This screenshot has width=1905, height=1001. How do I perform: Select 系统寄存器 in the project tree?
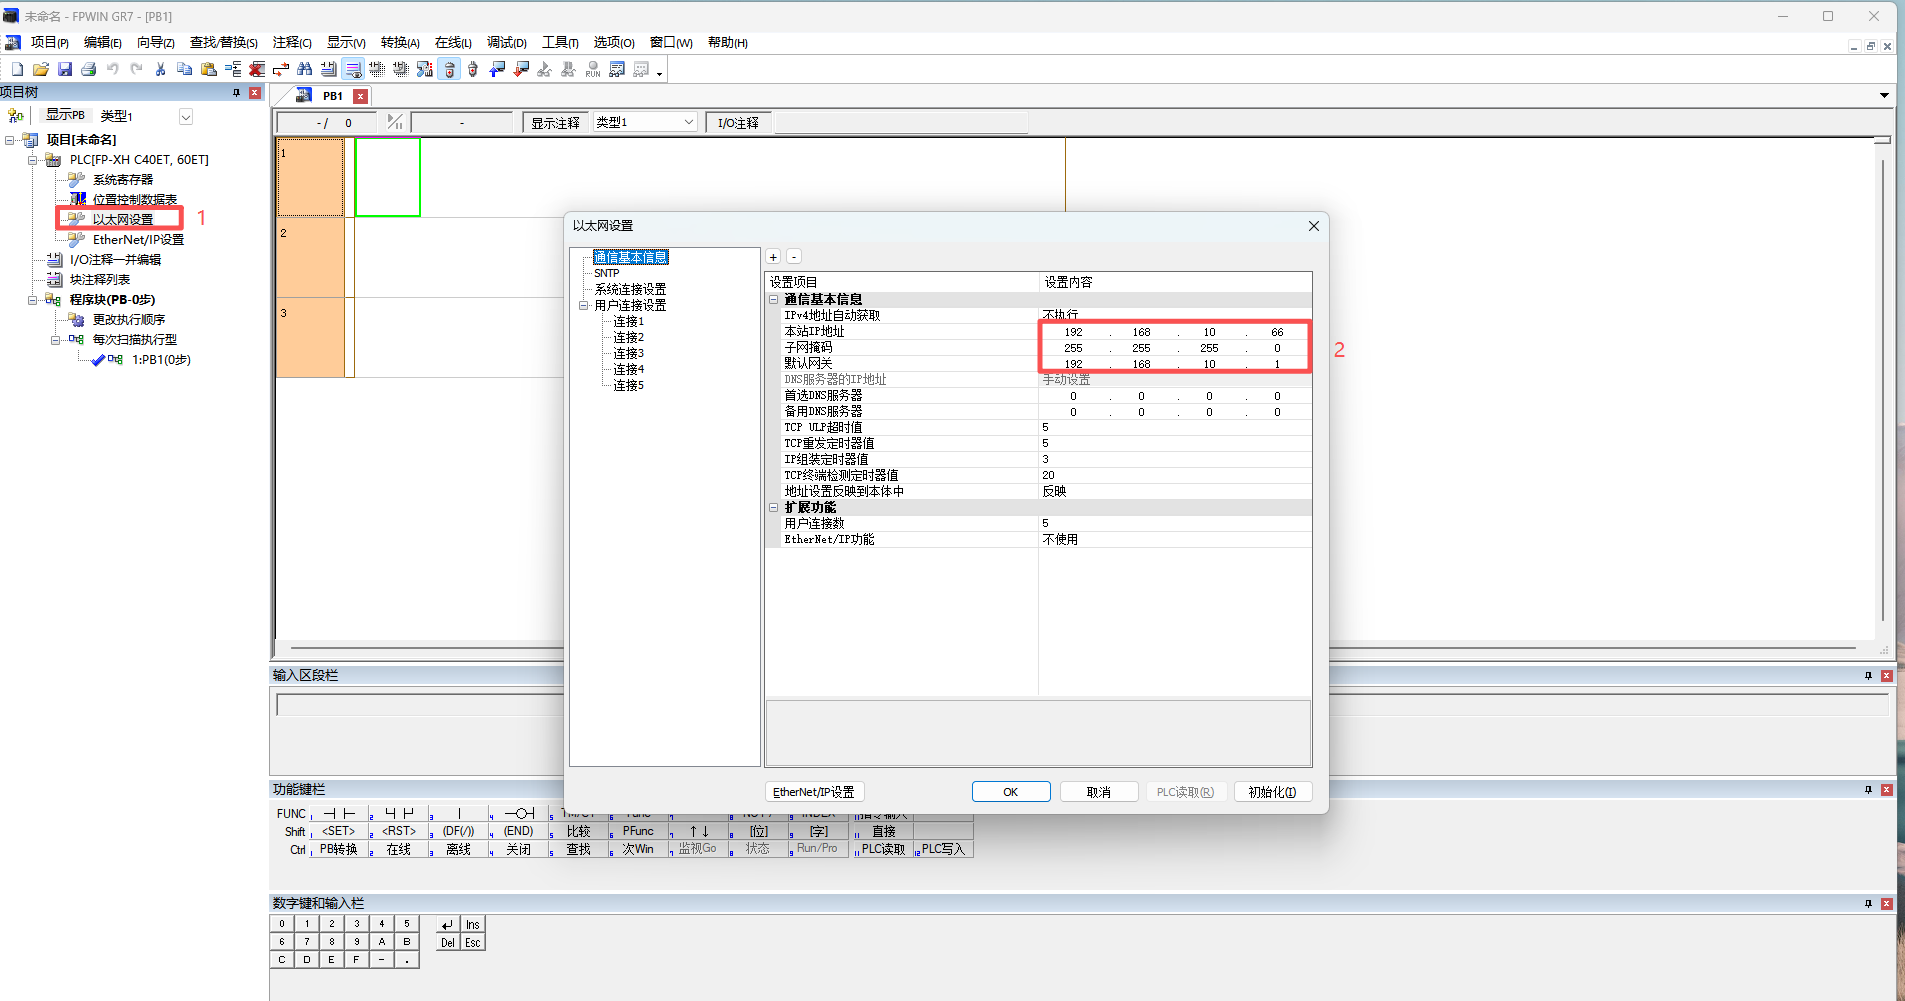point(123,180)
